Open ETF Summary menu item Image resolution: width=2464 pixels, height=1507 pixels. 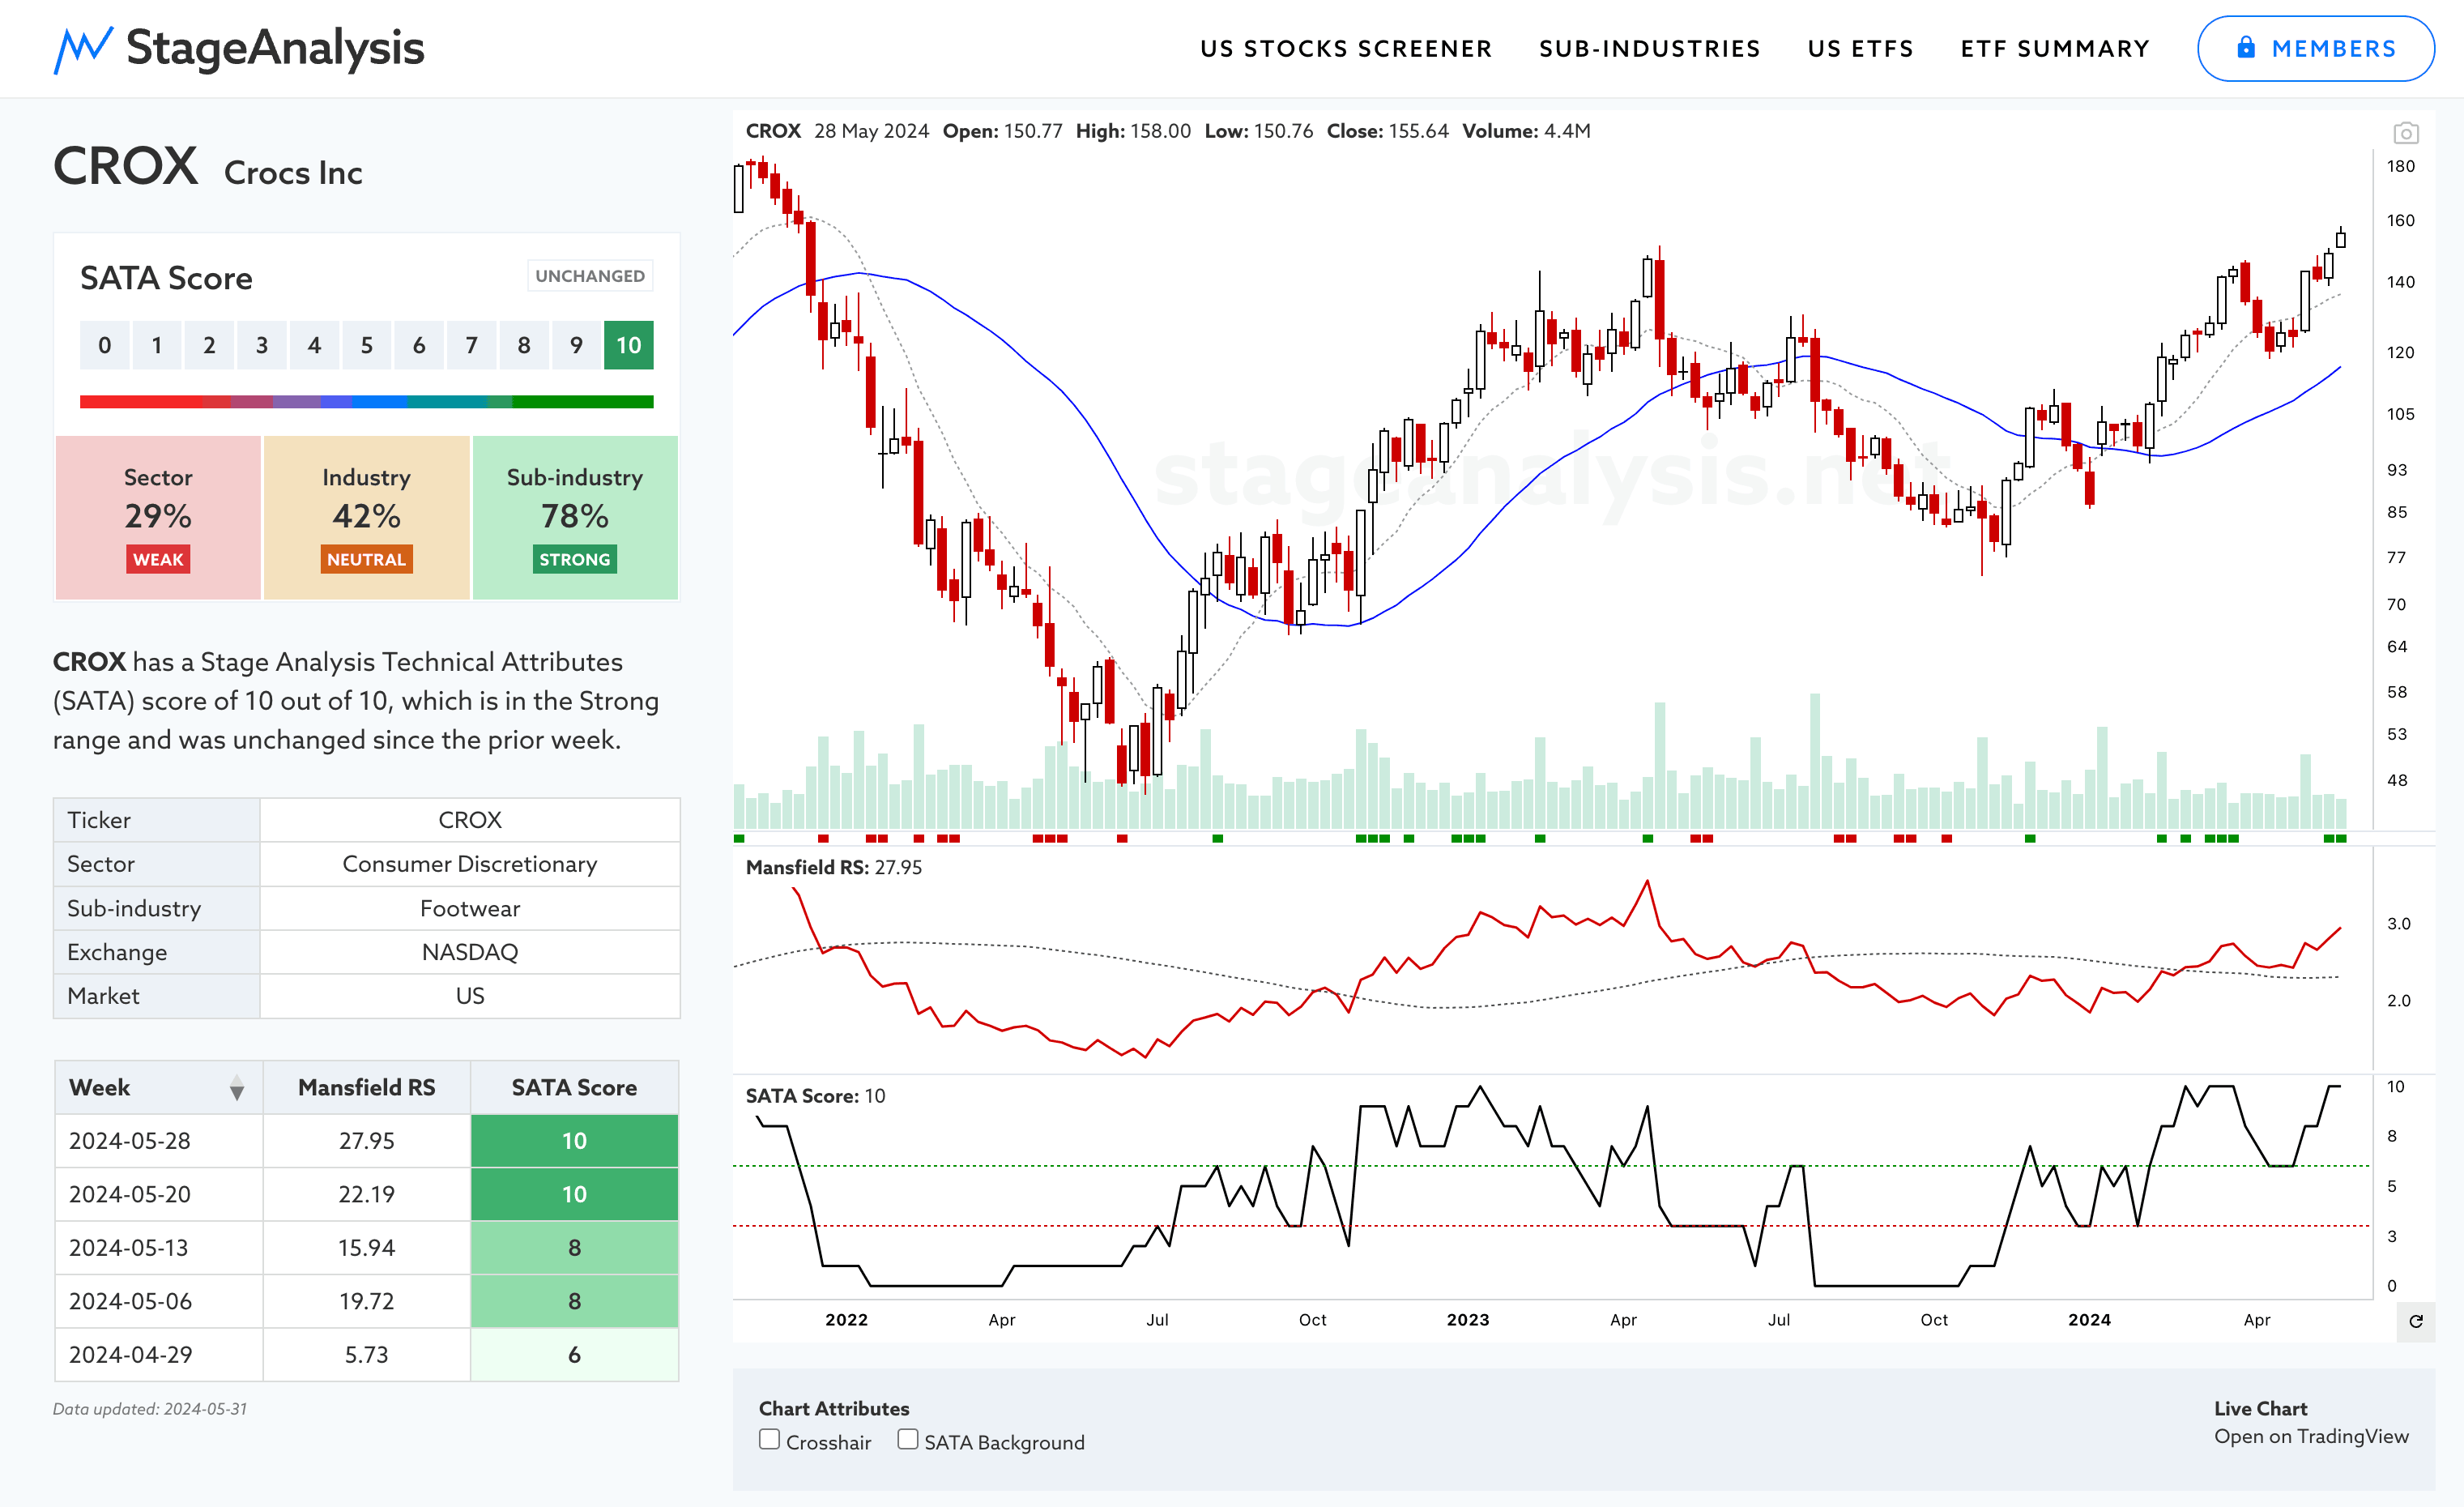tap(2055, 49)
